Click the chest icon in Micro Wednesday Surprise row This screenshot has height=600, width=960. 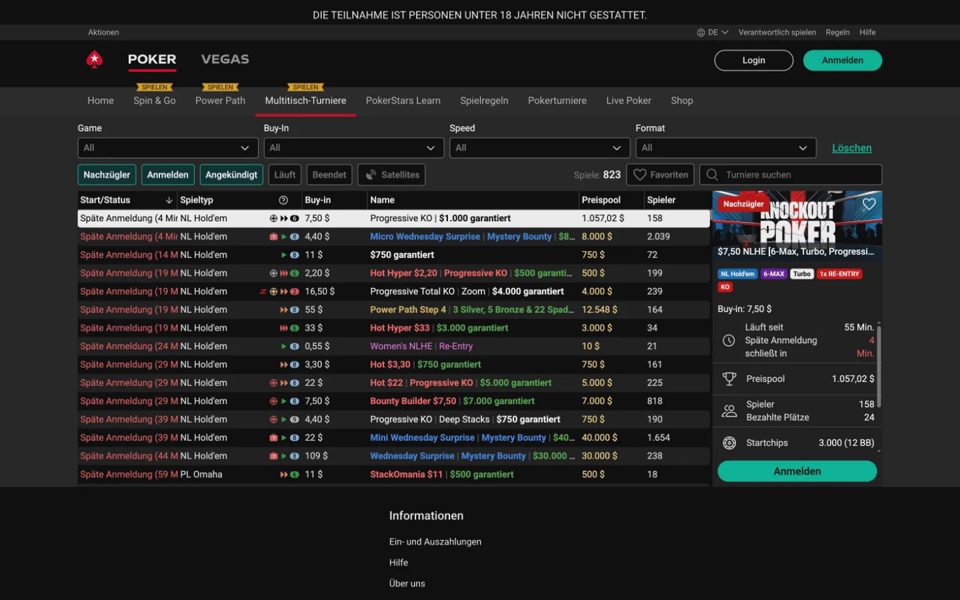[274, 236]
